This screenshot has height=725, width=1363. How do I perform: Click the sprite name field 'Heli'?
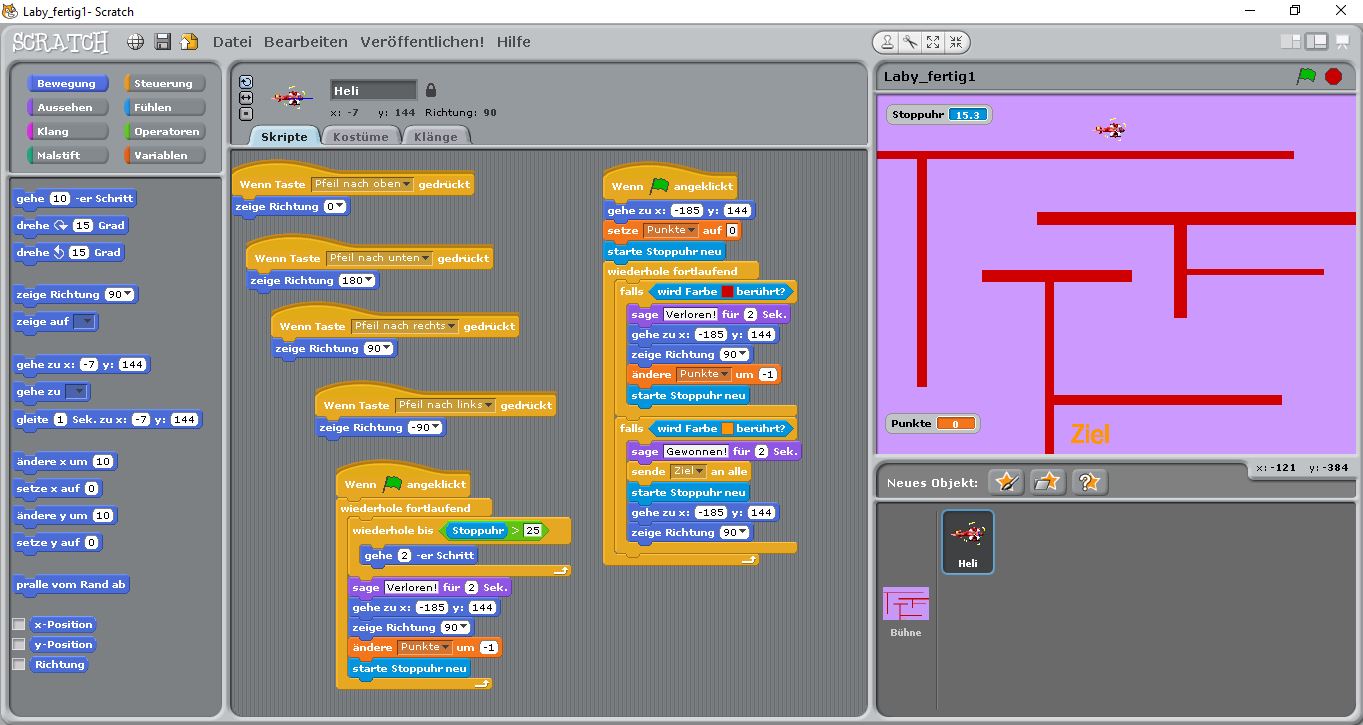373,90
